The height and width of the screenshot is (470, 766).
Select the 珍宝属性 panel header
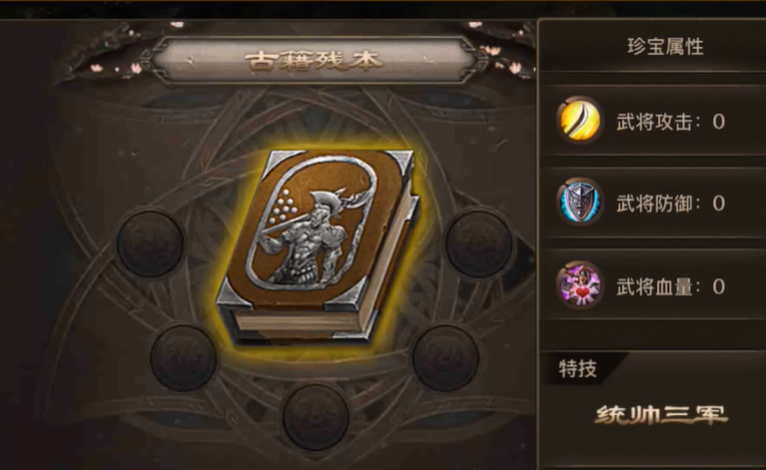click(x=665, y=47)
